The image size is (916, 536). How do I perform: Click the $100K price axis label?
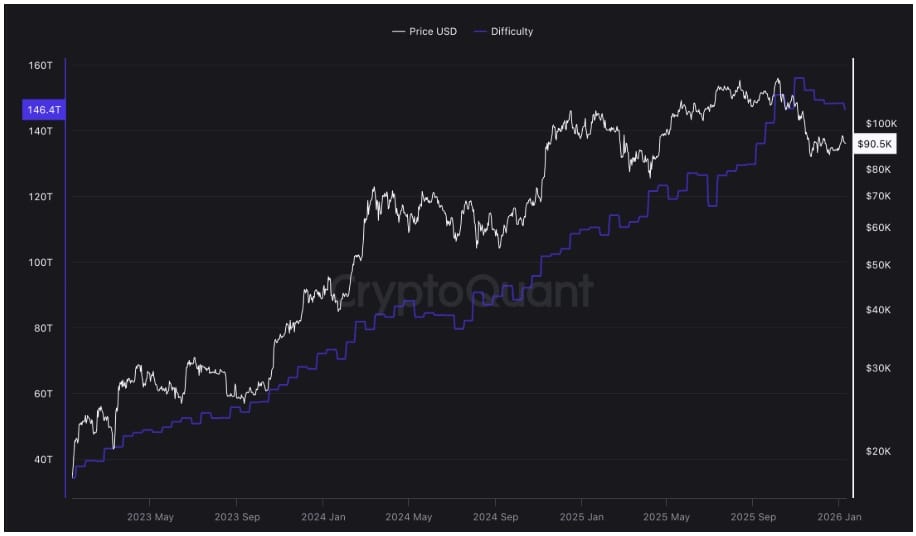(881, 124)
